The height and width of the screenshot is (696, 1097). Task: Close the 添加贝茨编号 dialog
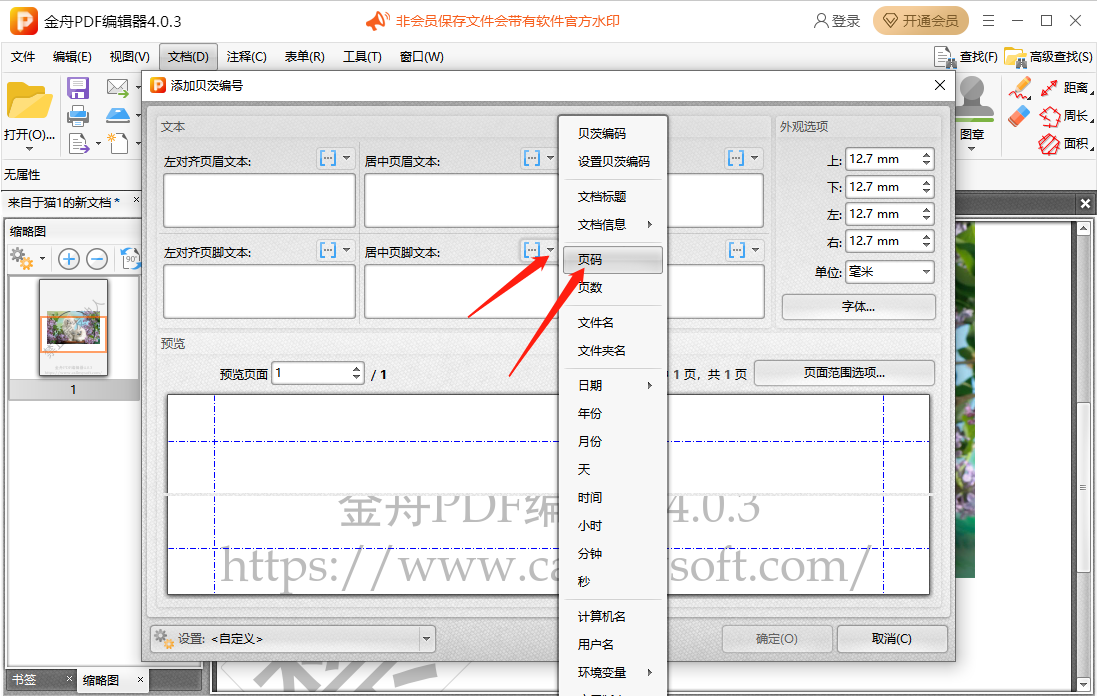coord(940,85)
